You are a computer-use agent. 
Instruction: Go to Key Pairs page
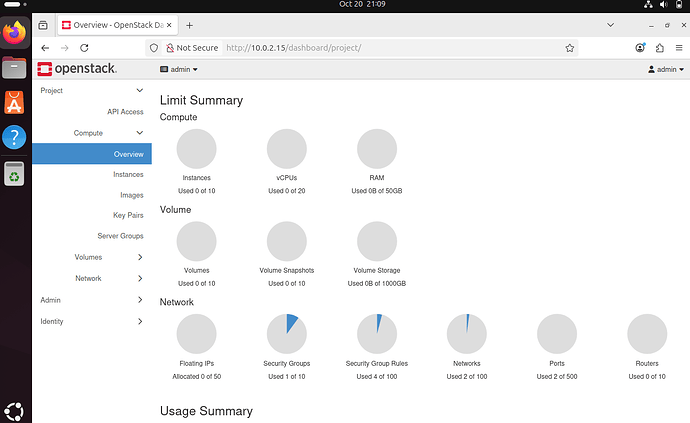coord(128,215)
